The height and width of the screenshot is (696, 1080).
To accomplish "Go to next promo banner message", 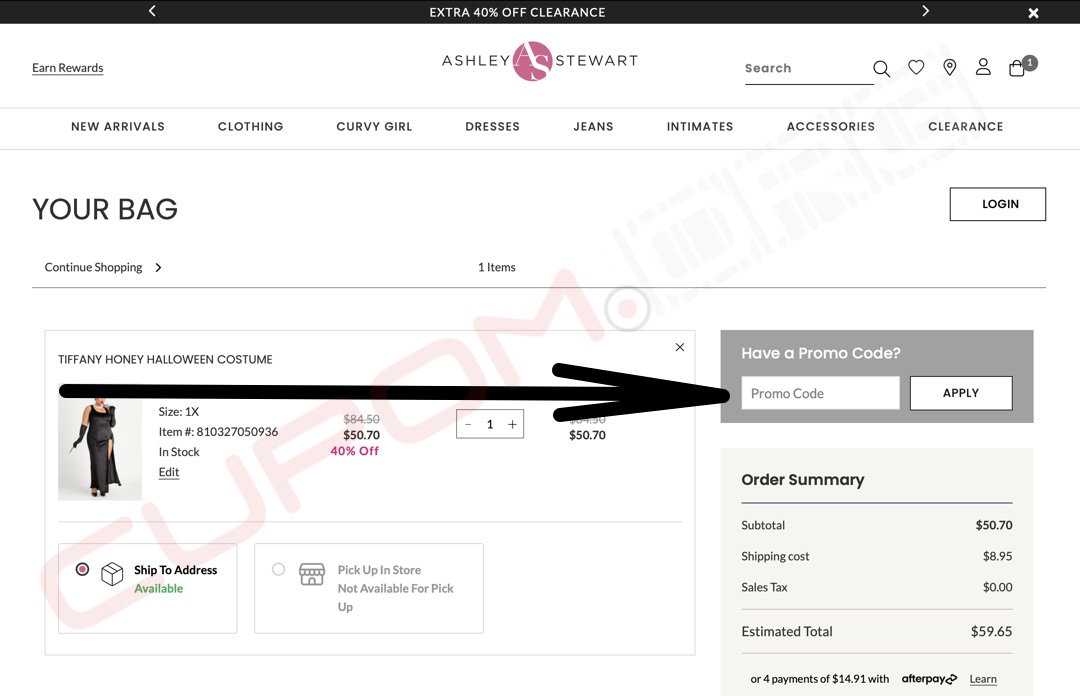I will 925,11.
